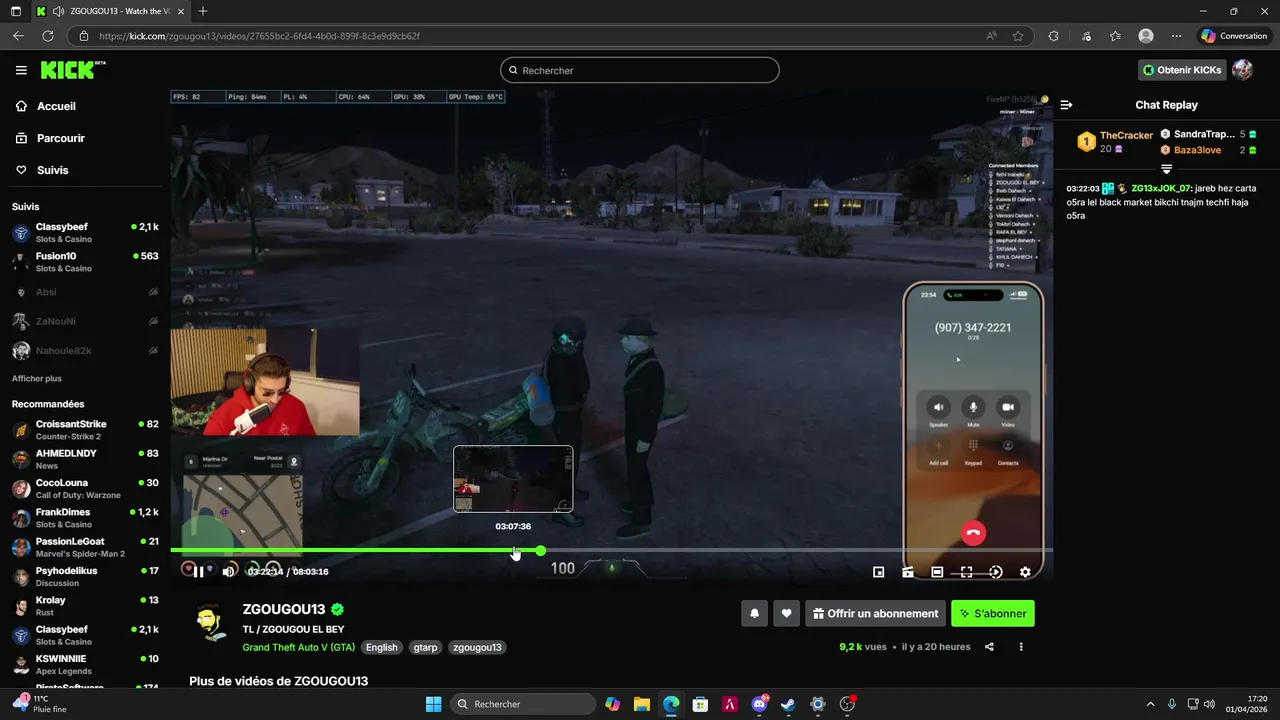Open Steam from taskbar
This screenshot has height=720, width=1280.
[788, 704]
